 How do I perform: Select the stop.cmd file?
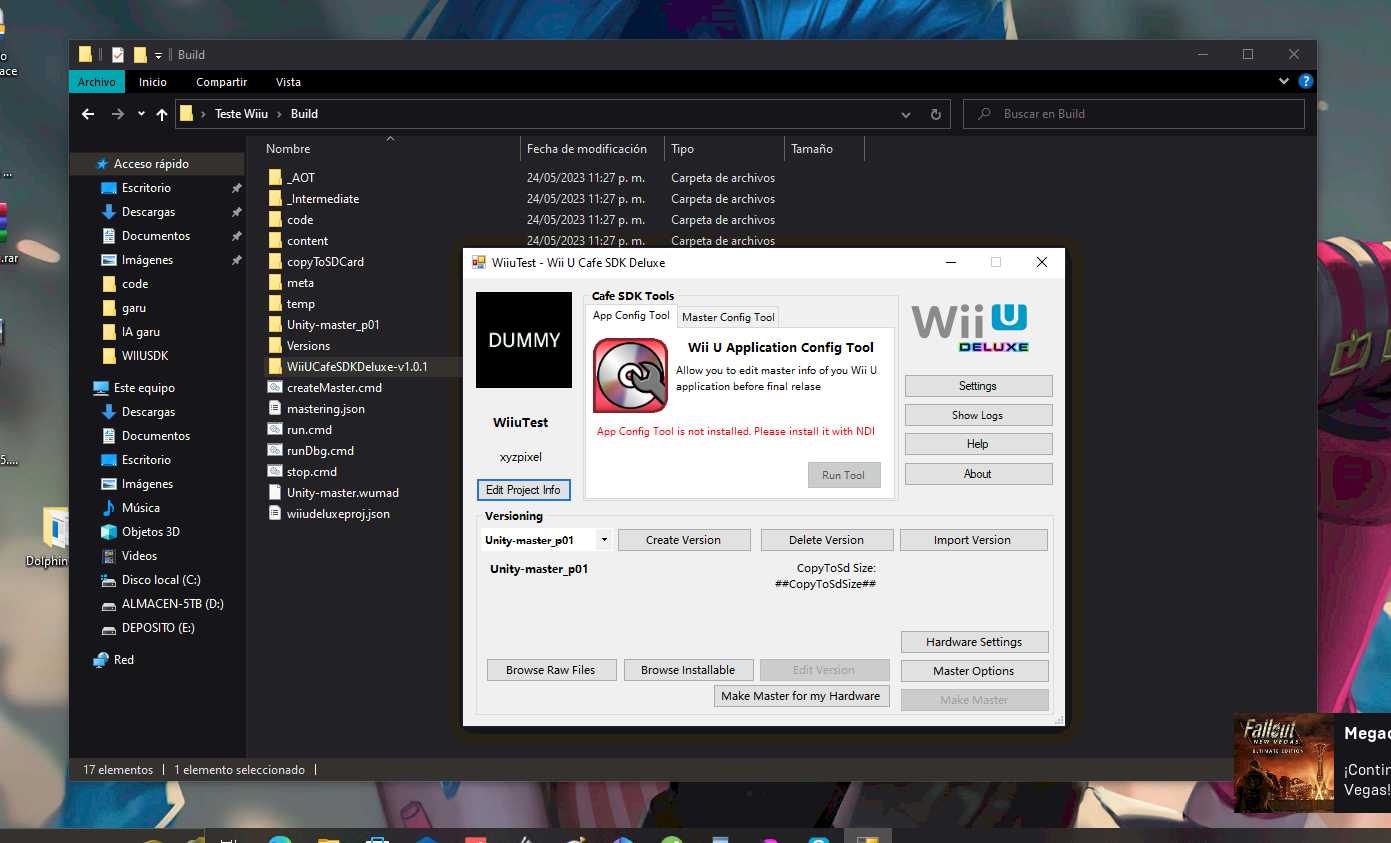click(311, 472)
